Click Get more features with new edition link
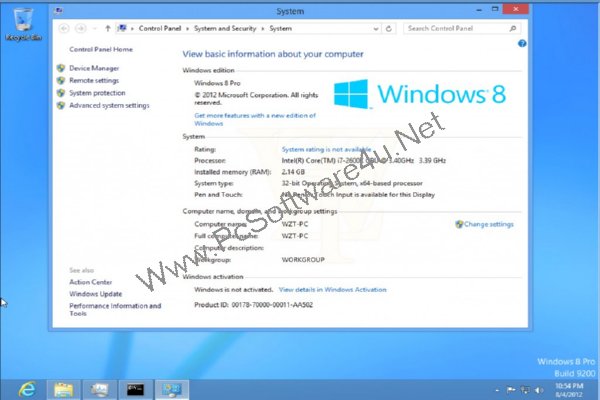The width and height of the screenshot is (600, 400). click(x=255, y=119)
